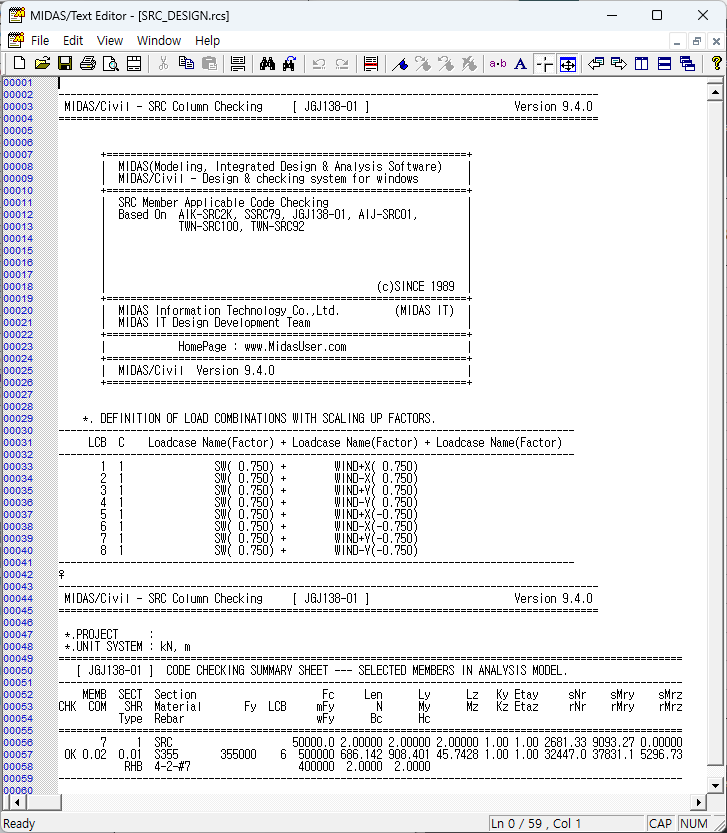Open the File menu

(40, 40)
